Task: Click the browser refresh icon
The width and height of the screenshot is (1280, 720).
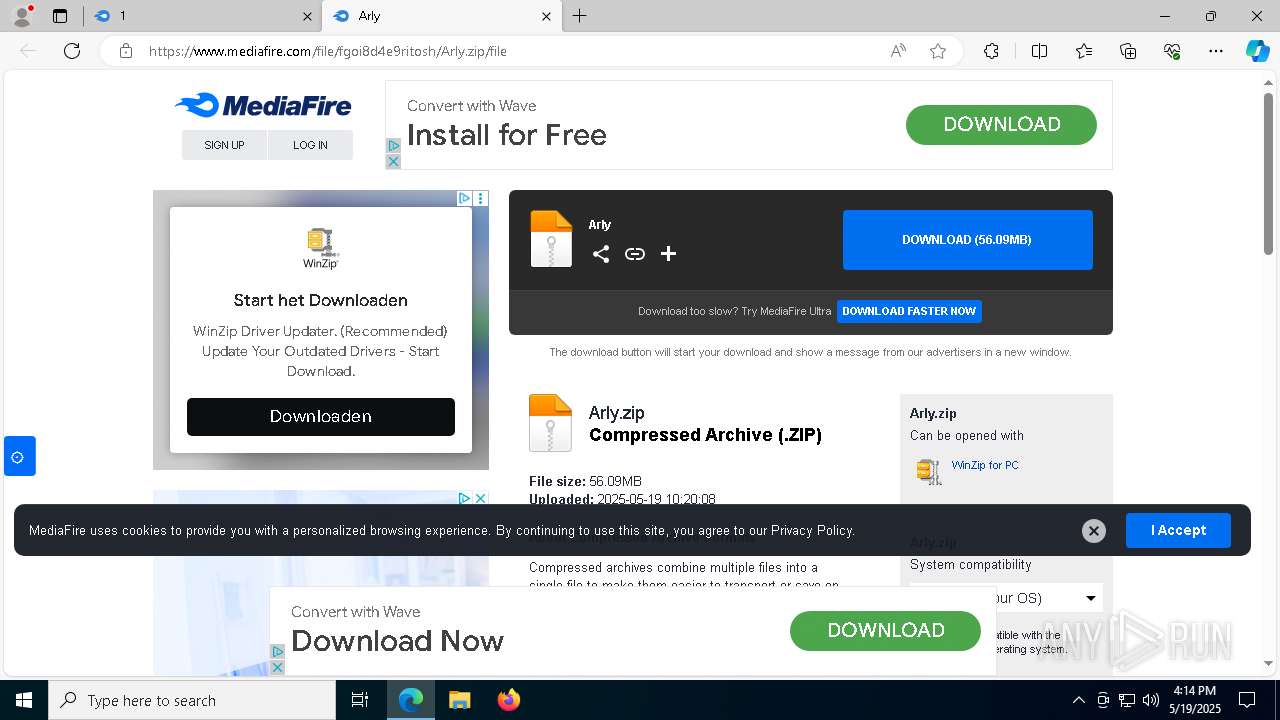Action: point(72,51)
